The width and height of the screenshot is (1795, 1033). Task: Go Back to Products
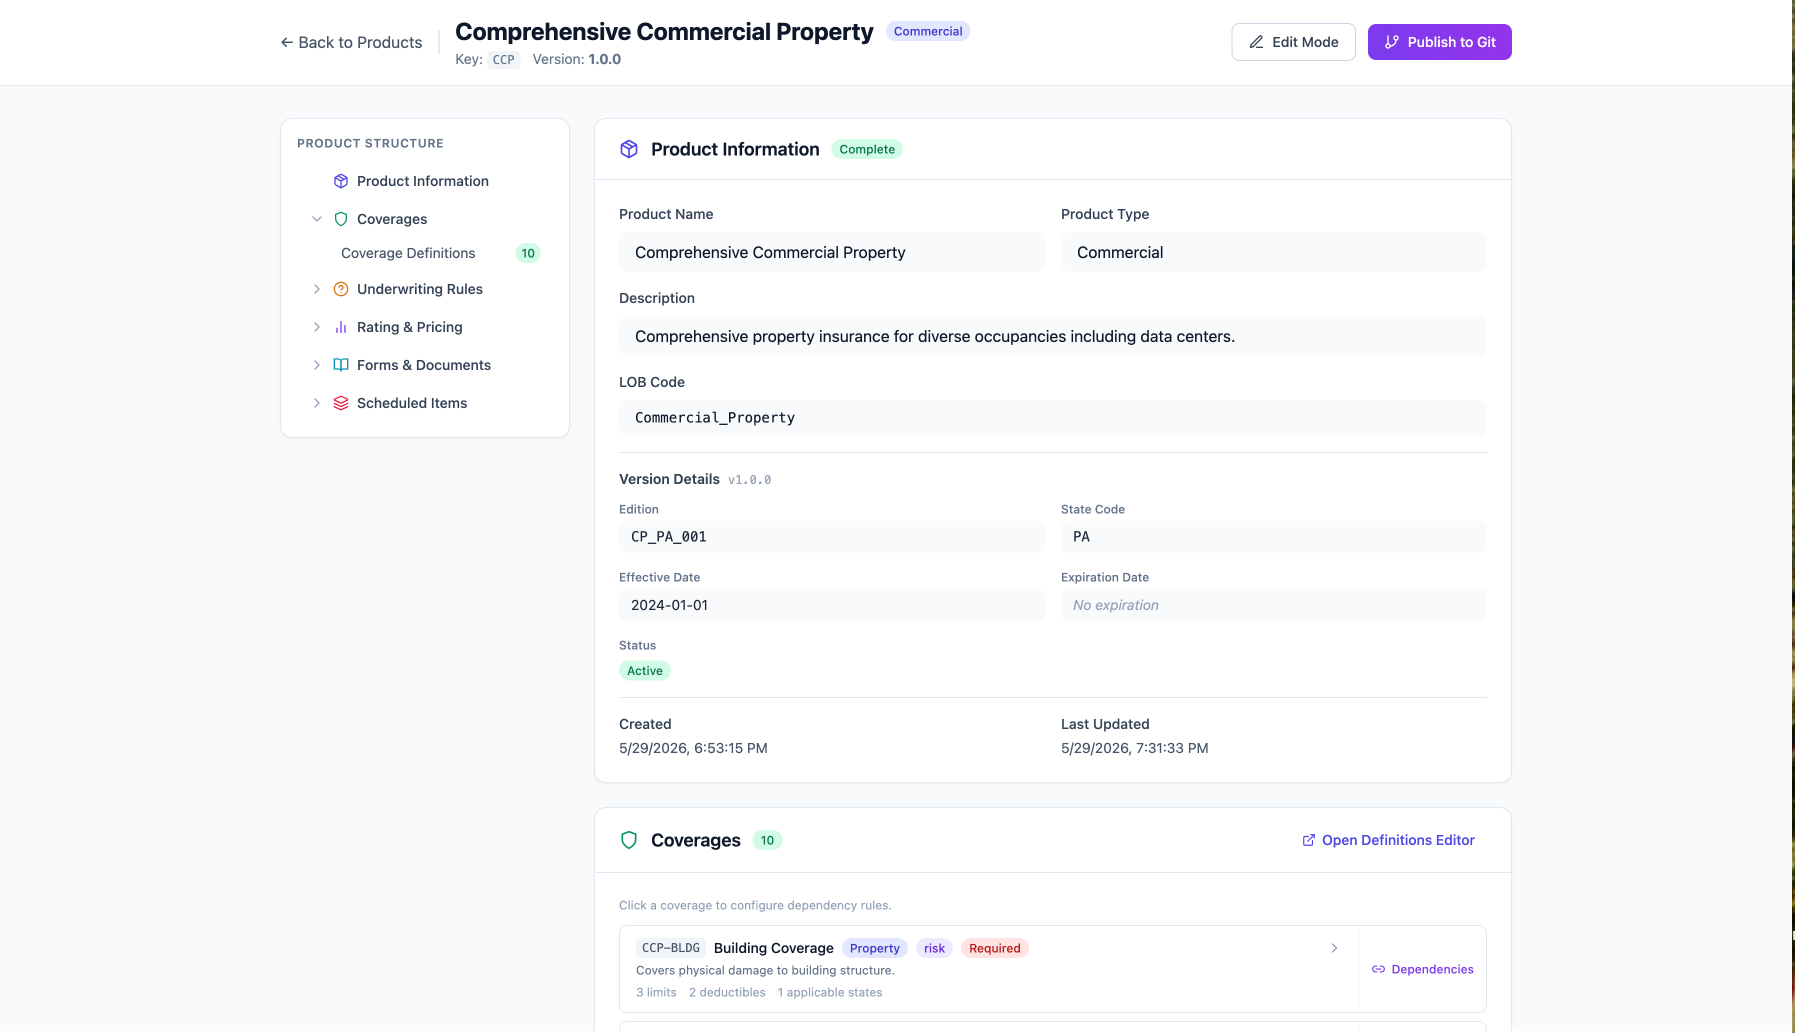(x=351, y=42)
